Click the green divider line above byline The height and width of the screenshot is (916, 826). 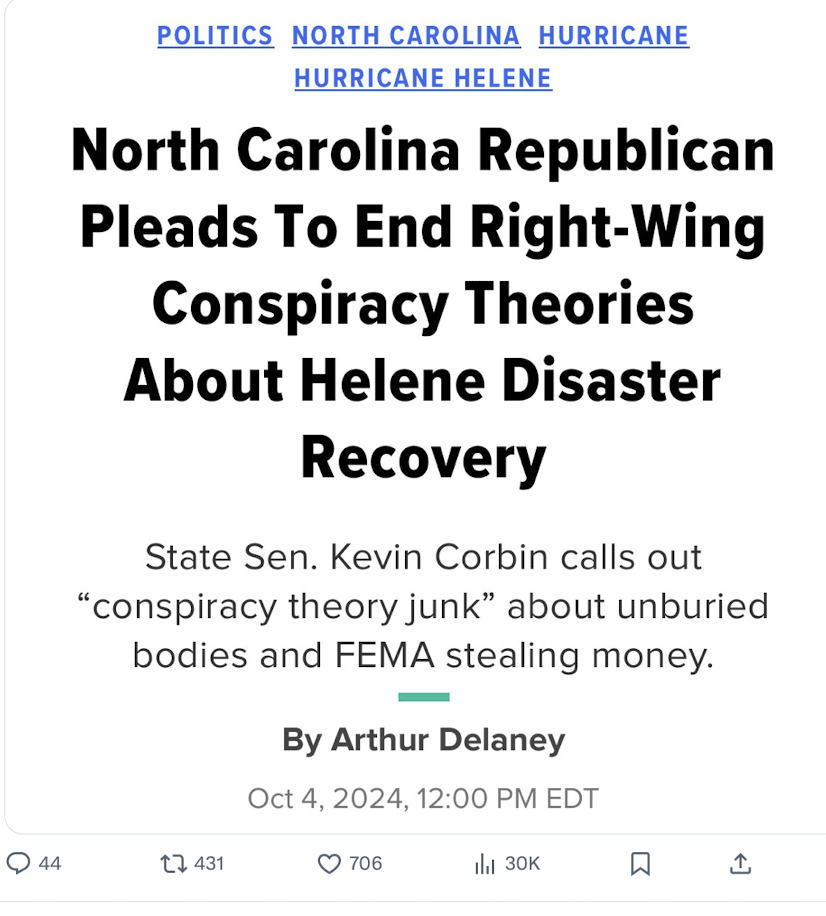(x=423, y=697)
